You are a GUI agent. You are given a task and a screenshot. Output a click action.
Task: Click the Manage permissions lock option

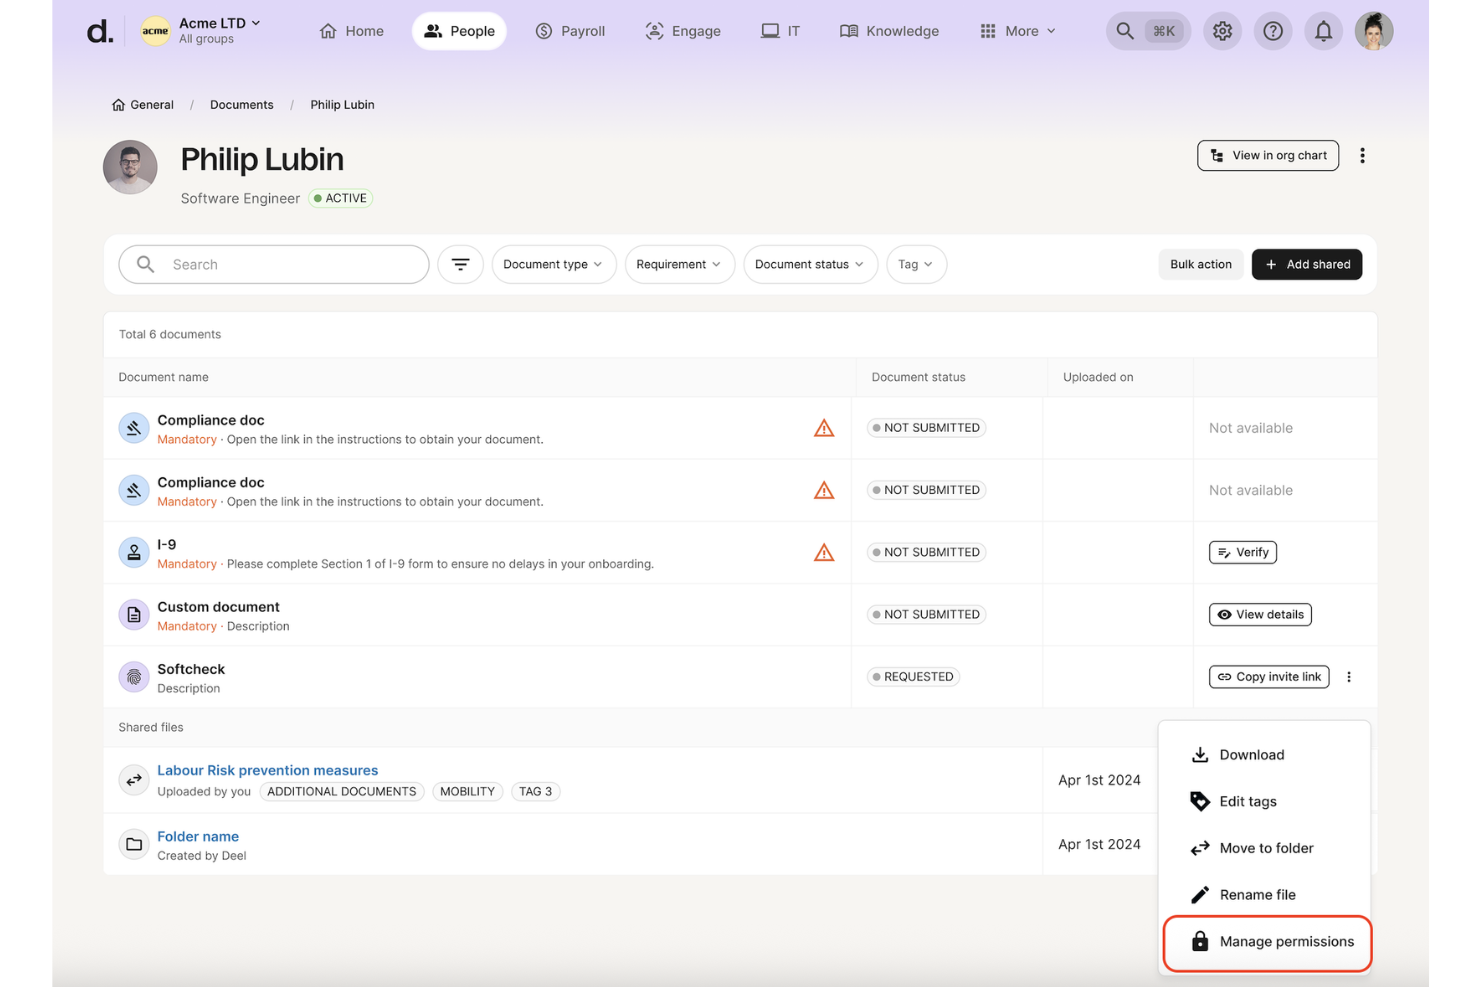pos(1285,941)
